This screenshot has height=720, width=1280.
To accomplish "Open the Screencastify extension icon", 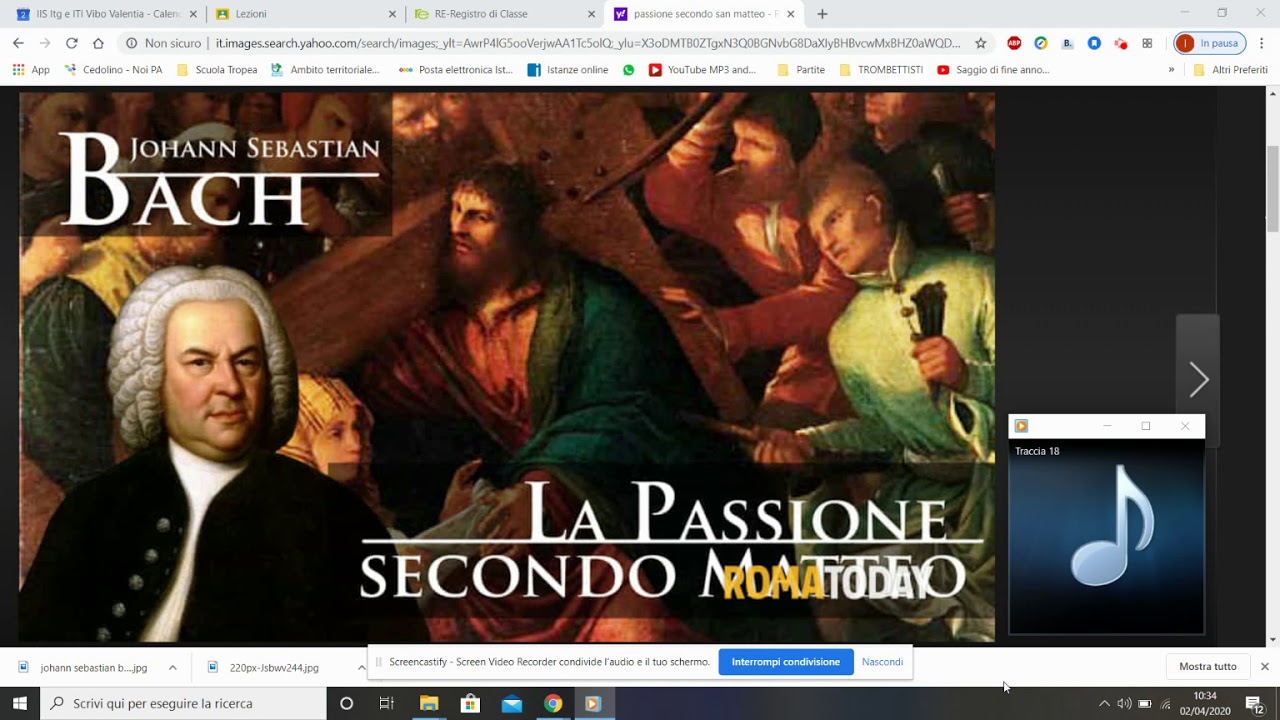I will (x=1120, y=43).
